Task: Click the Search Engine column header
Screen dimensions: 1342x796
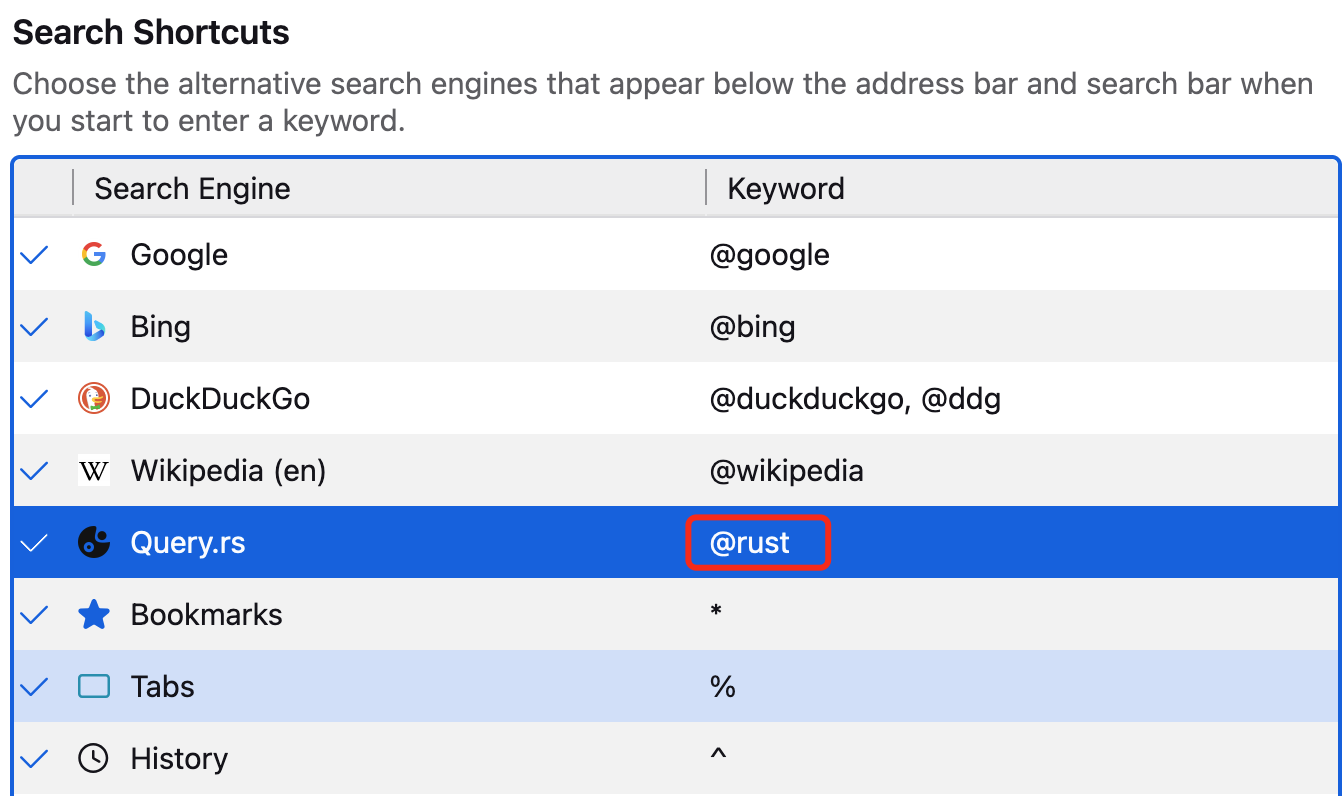Action: (x=190, y=188)
